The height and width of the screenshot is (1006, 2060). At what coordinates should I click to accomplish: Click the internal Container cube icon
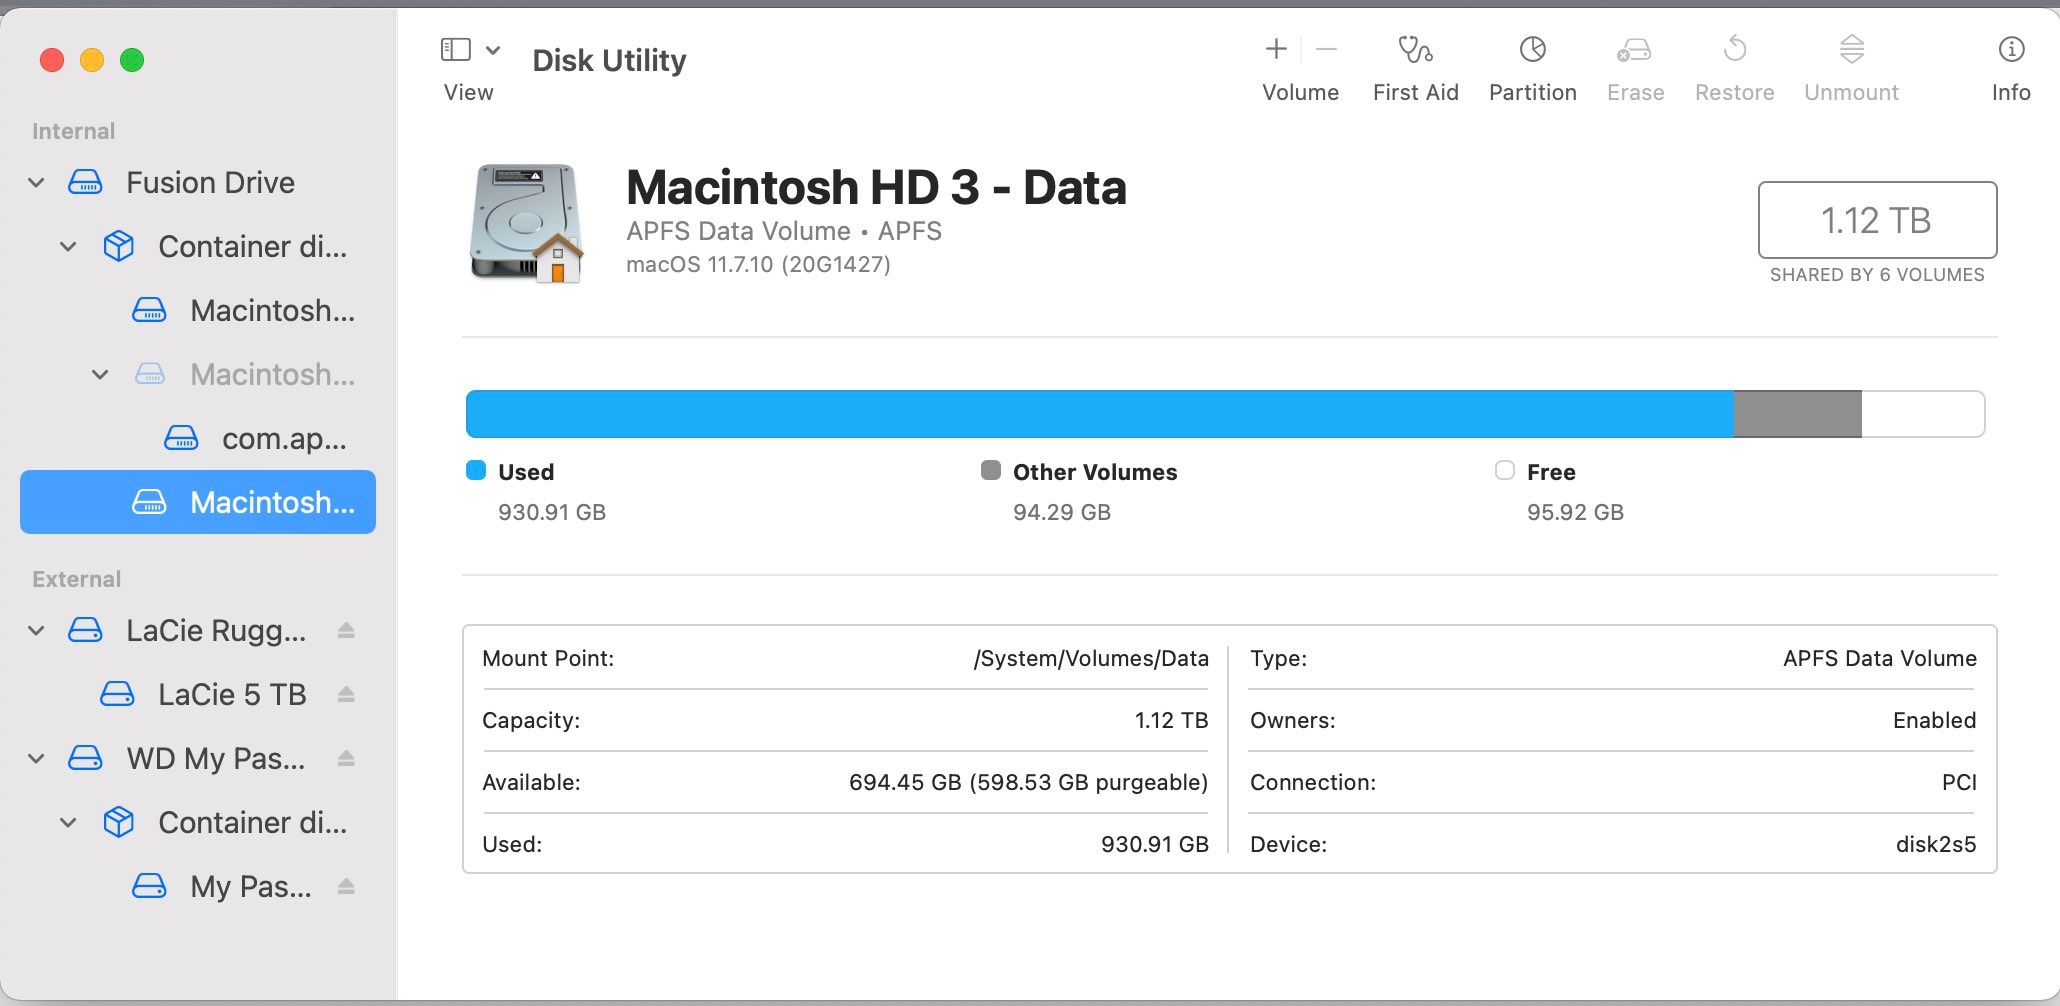[118, 246]
